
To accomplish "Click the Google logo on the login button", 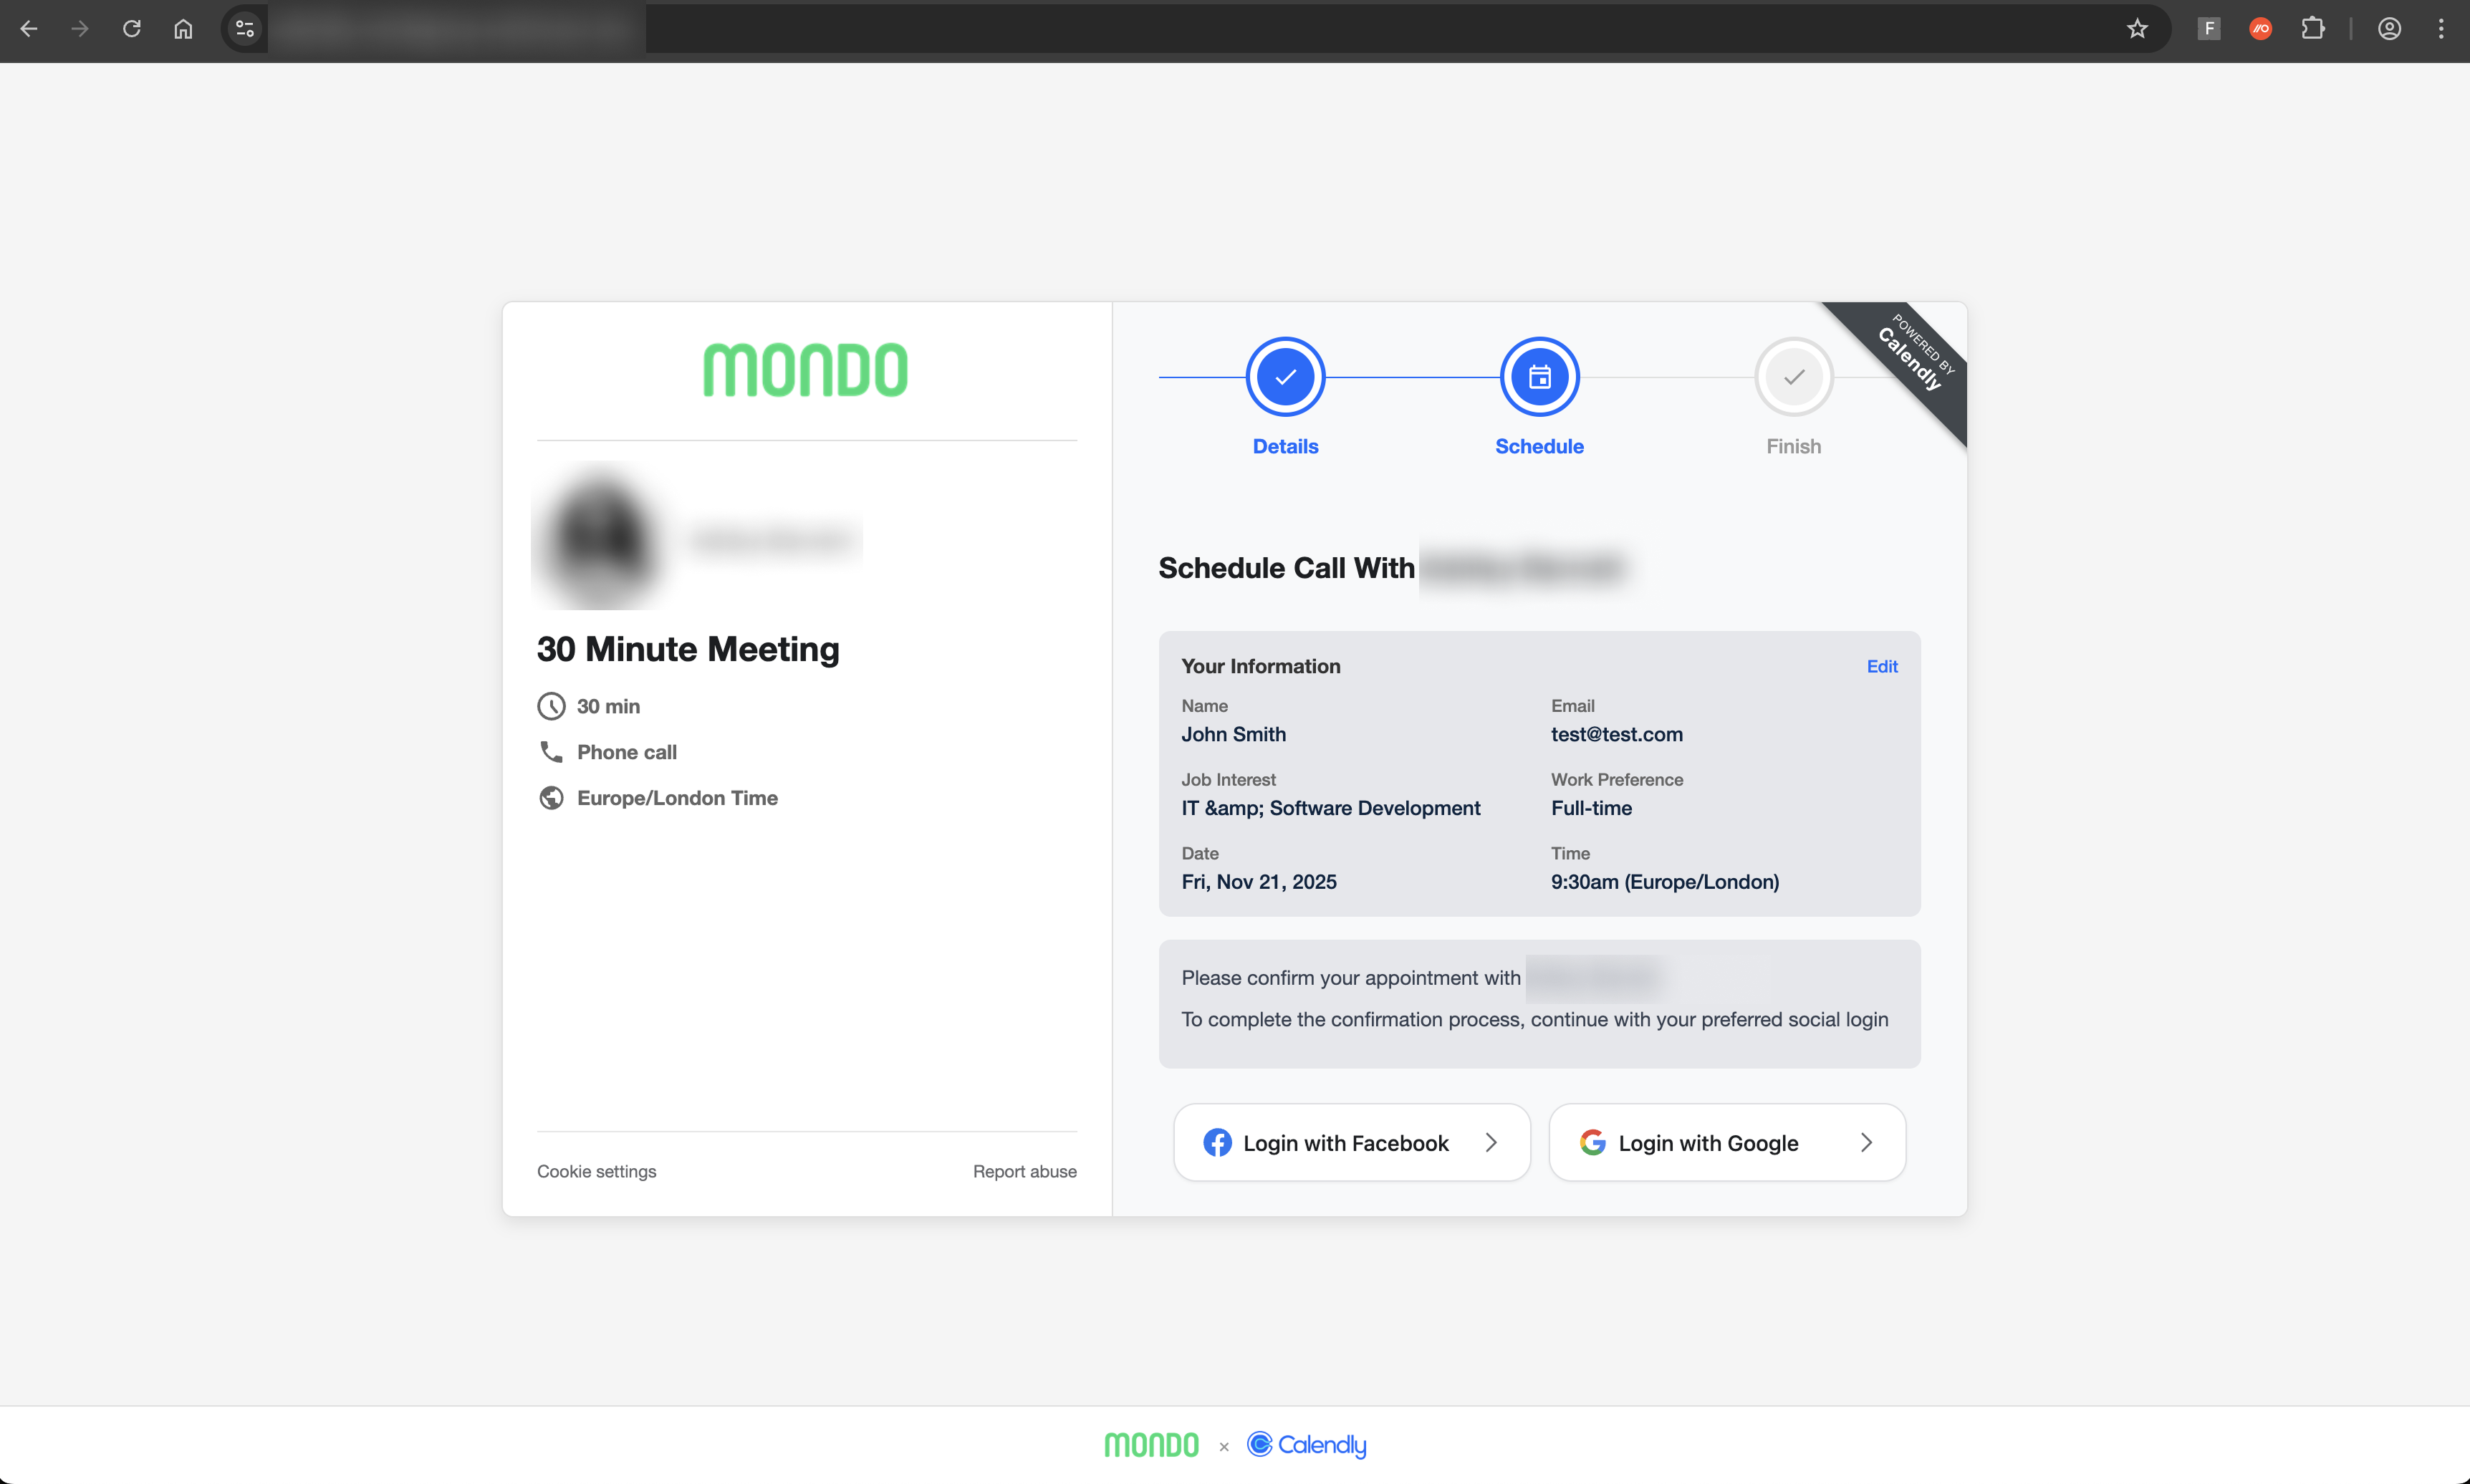I will (1592, 1142).
